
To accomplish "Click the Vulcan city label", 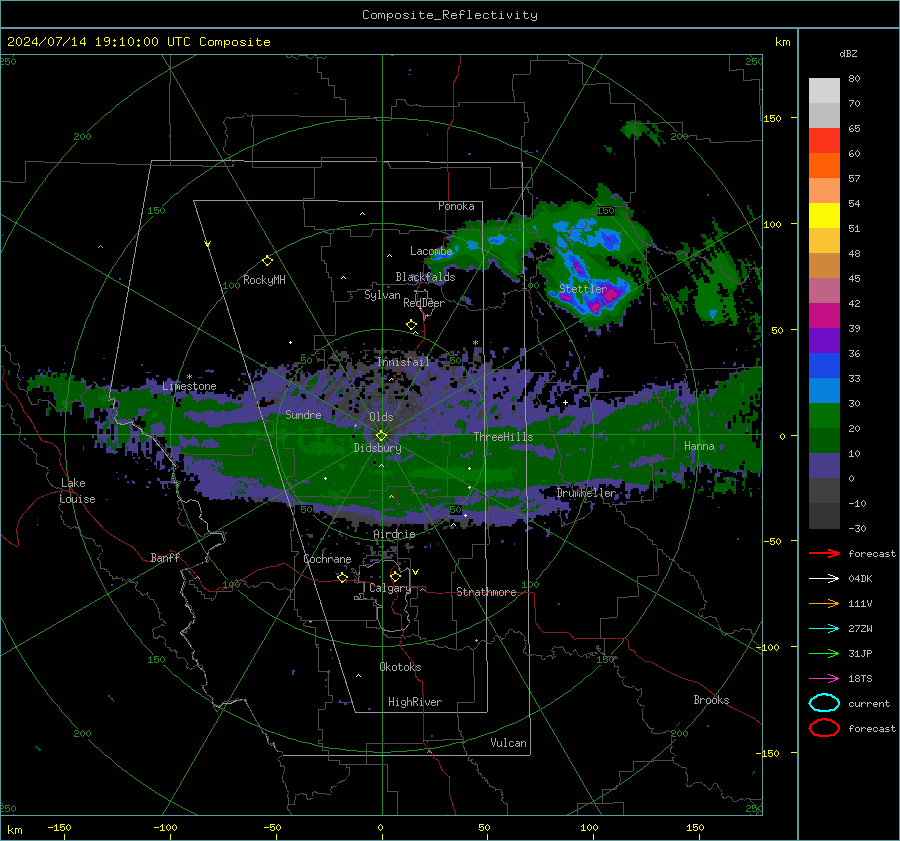I will pyautogui.click(x=509, y=743).
